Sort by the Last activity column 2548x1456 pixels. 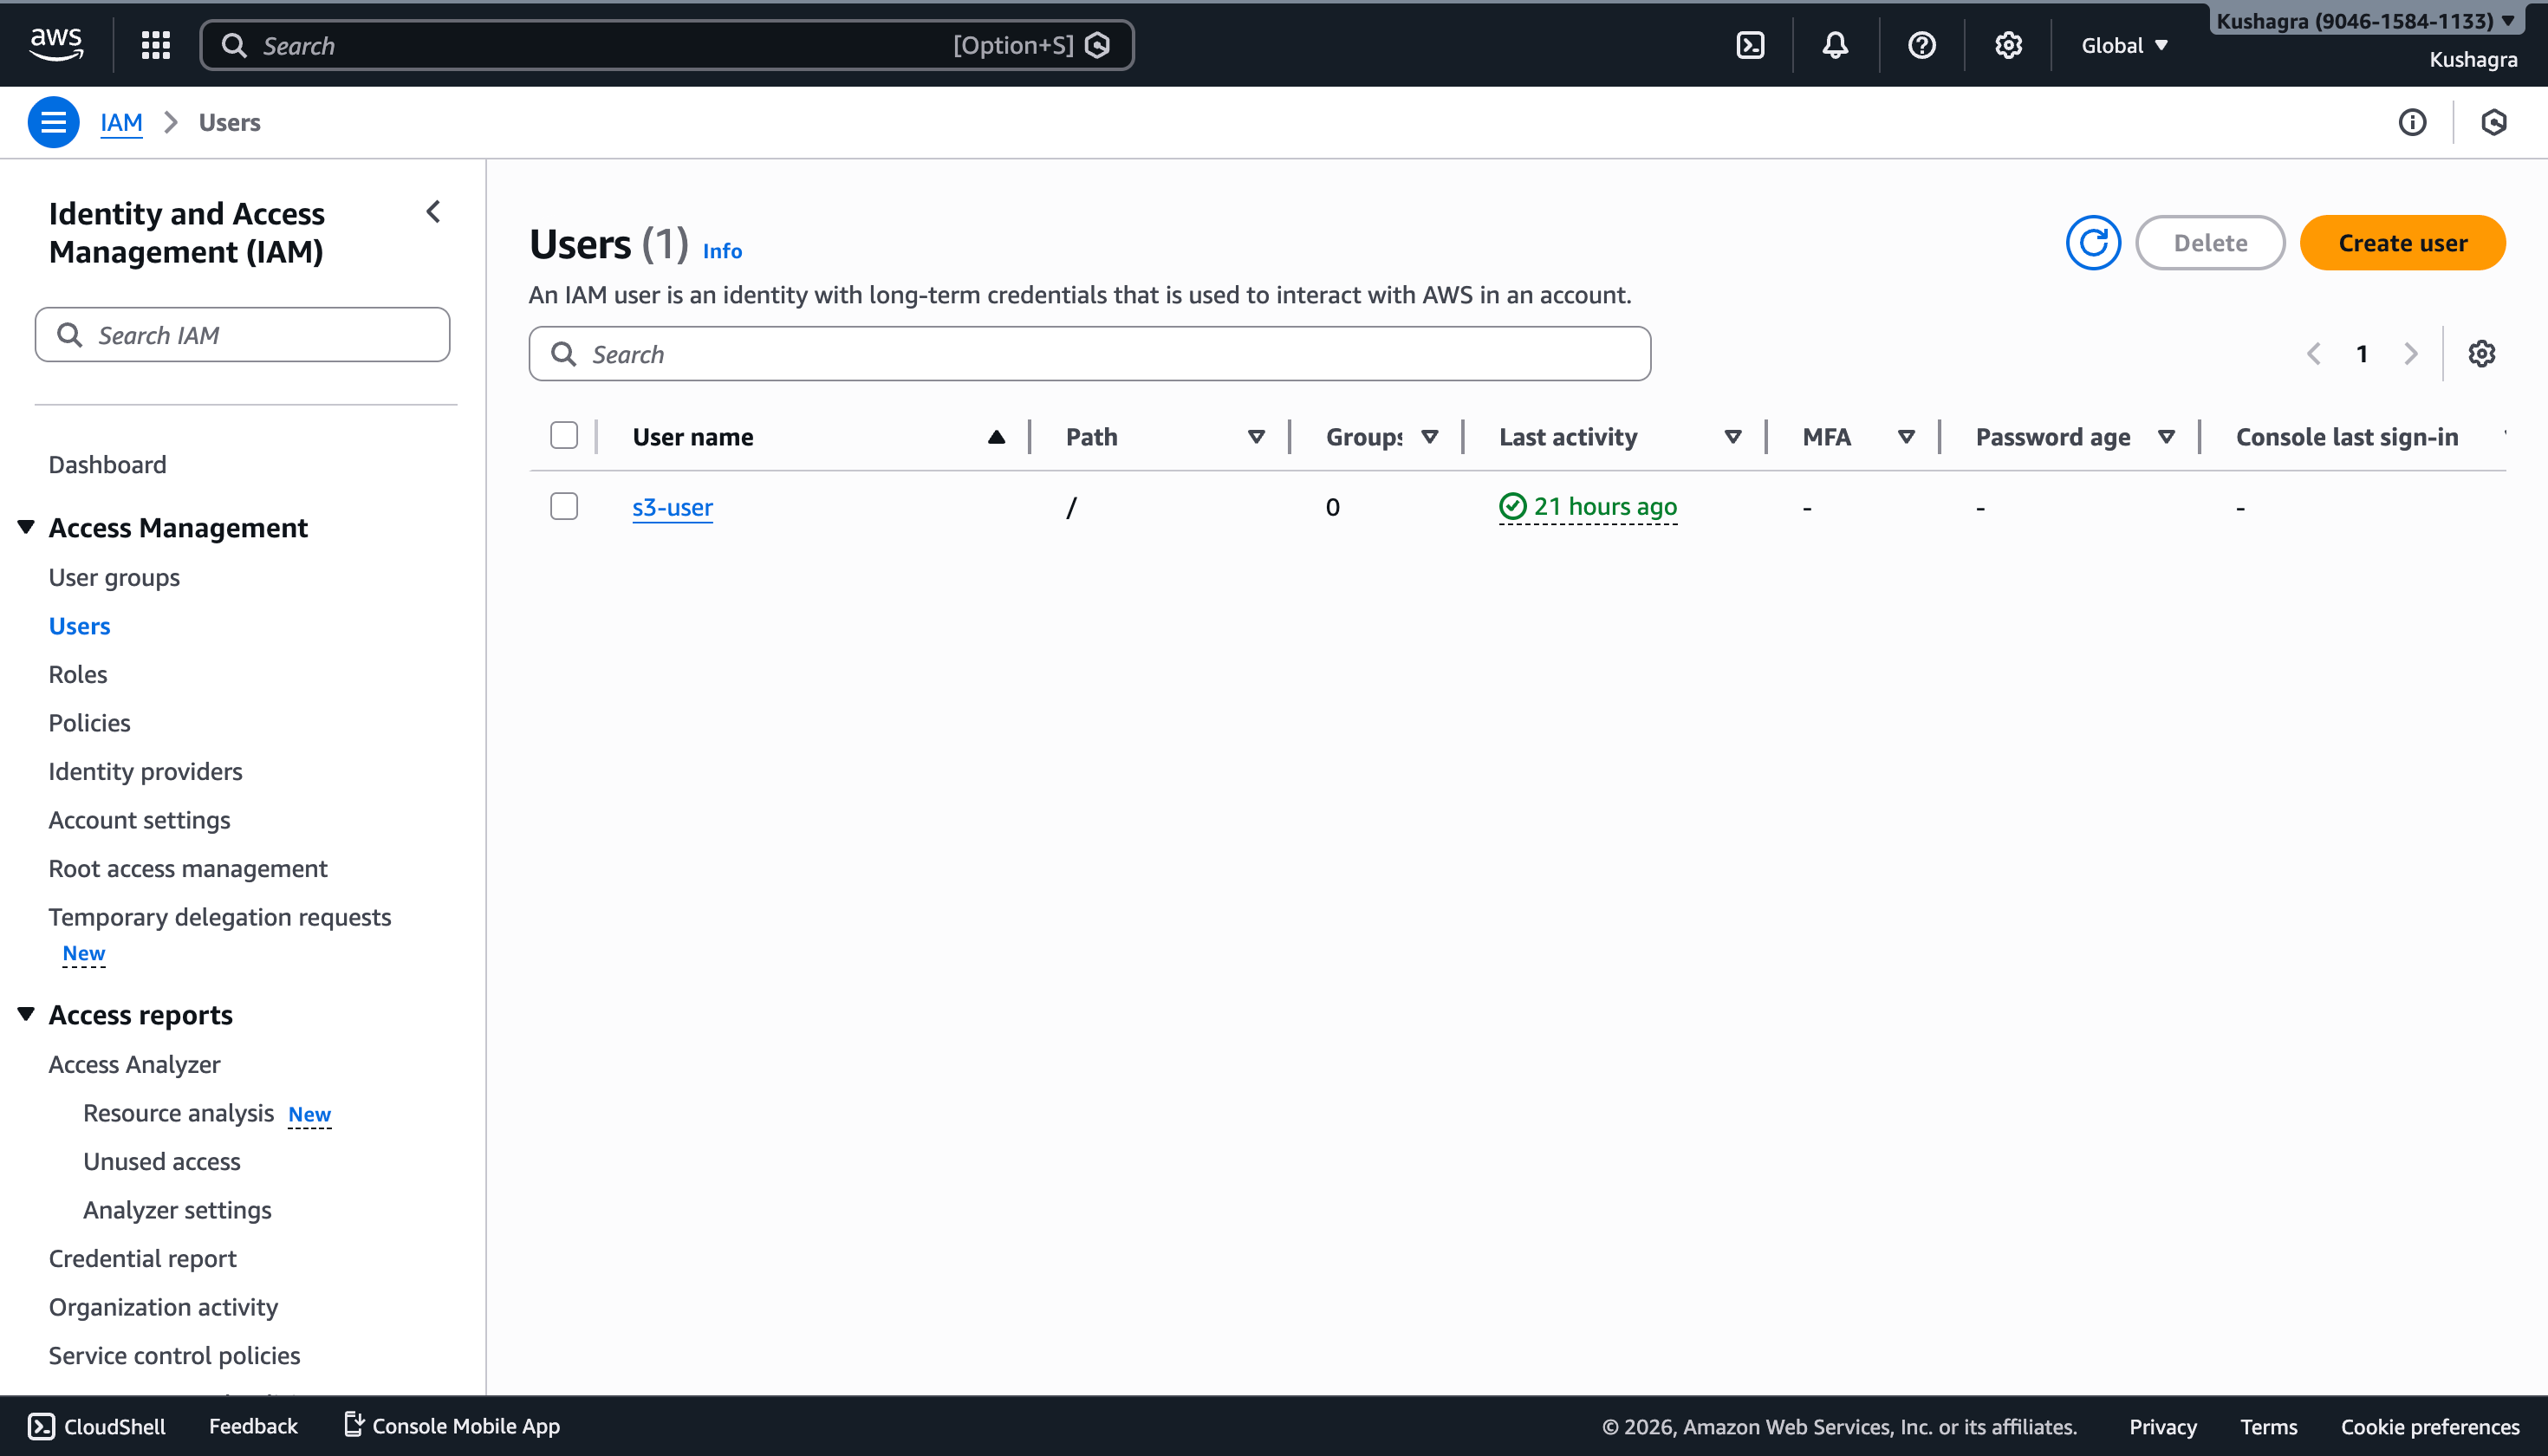(x=1733, y=437)
